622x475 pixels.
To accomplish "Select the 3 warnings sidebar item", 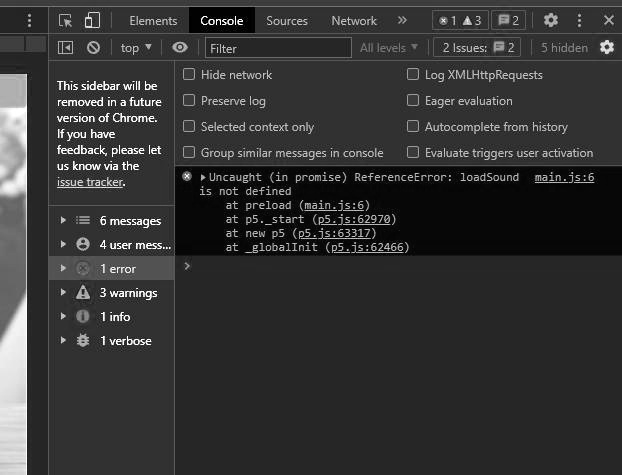I will tap(128, 293).
